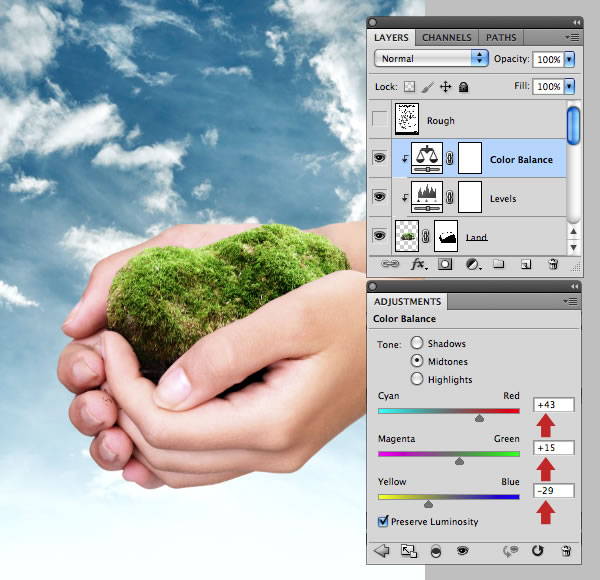Switch to the Layers tab

tap(391, 37)
